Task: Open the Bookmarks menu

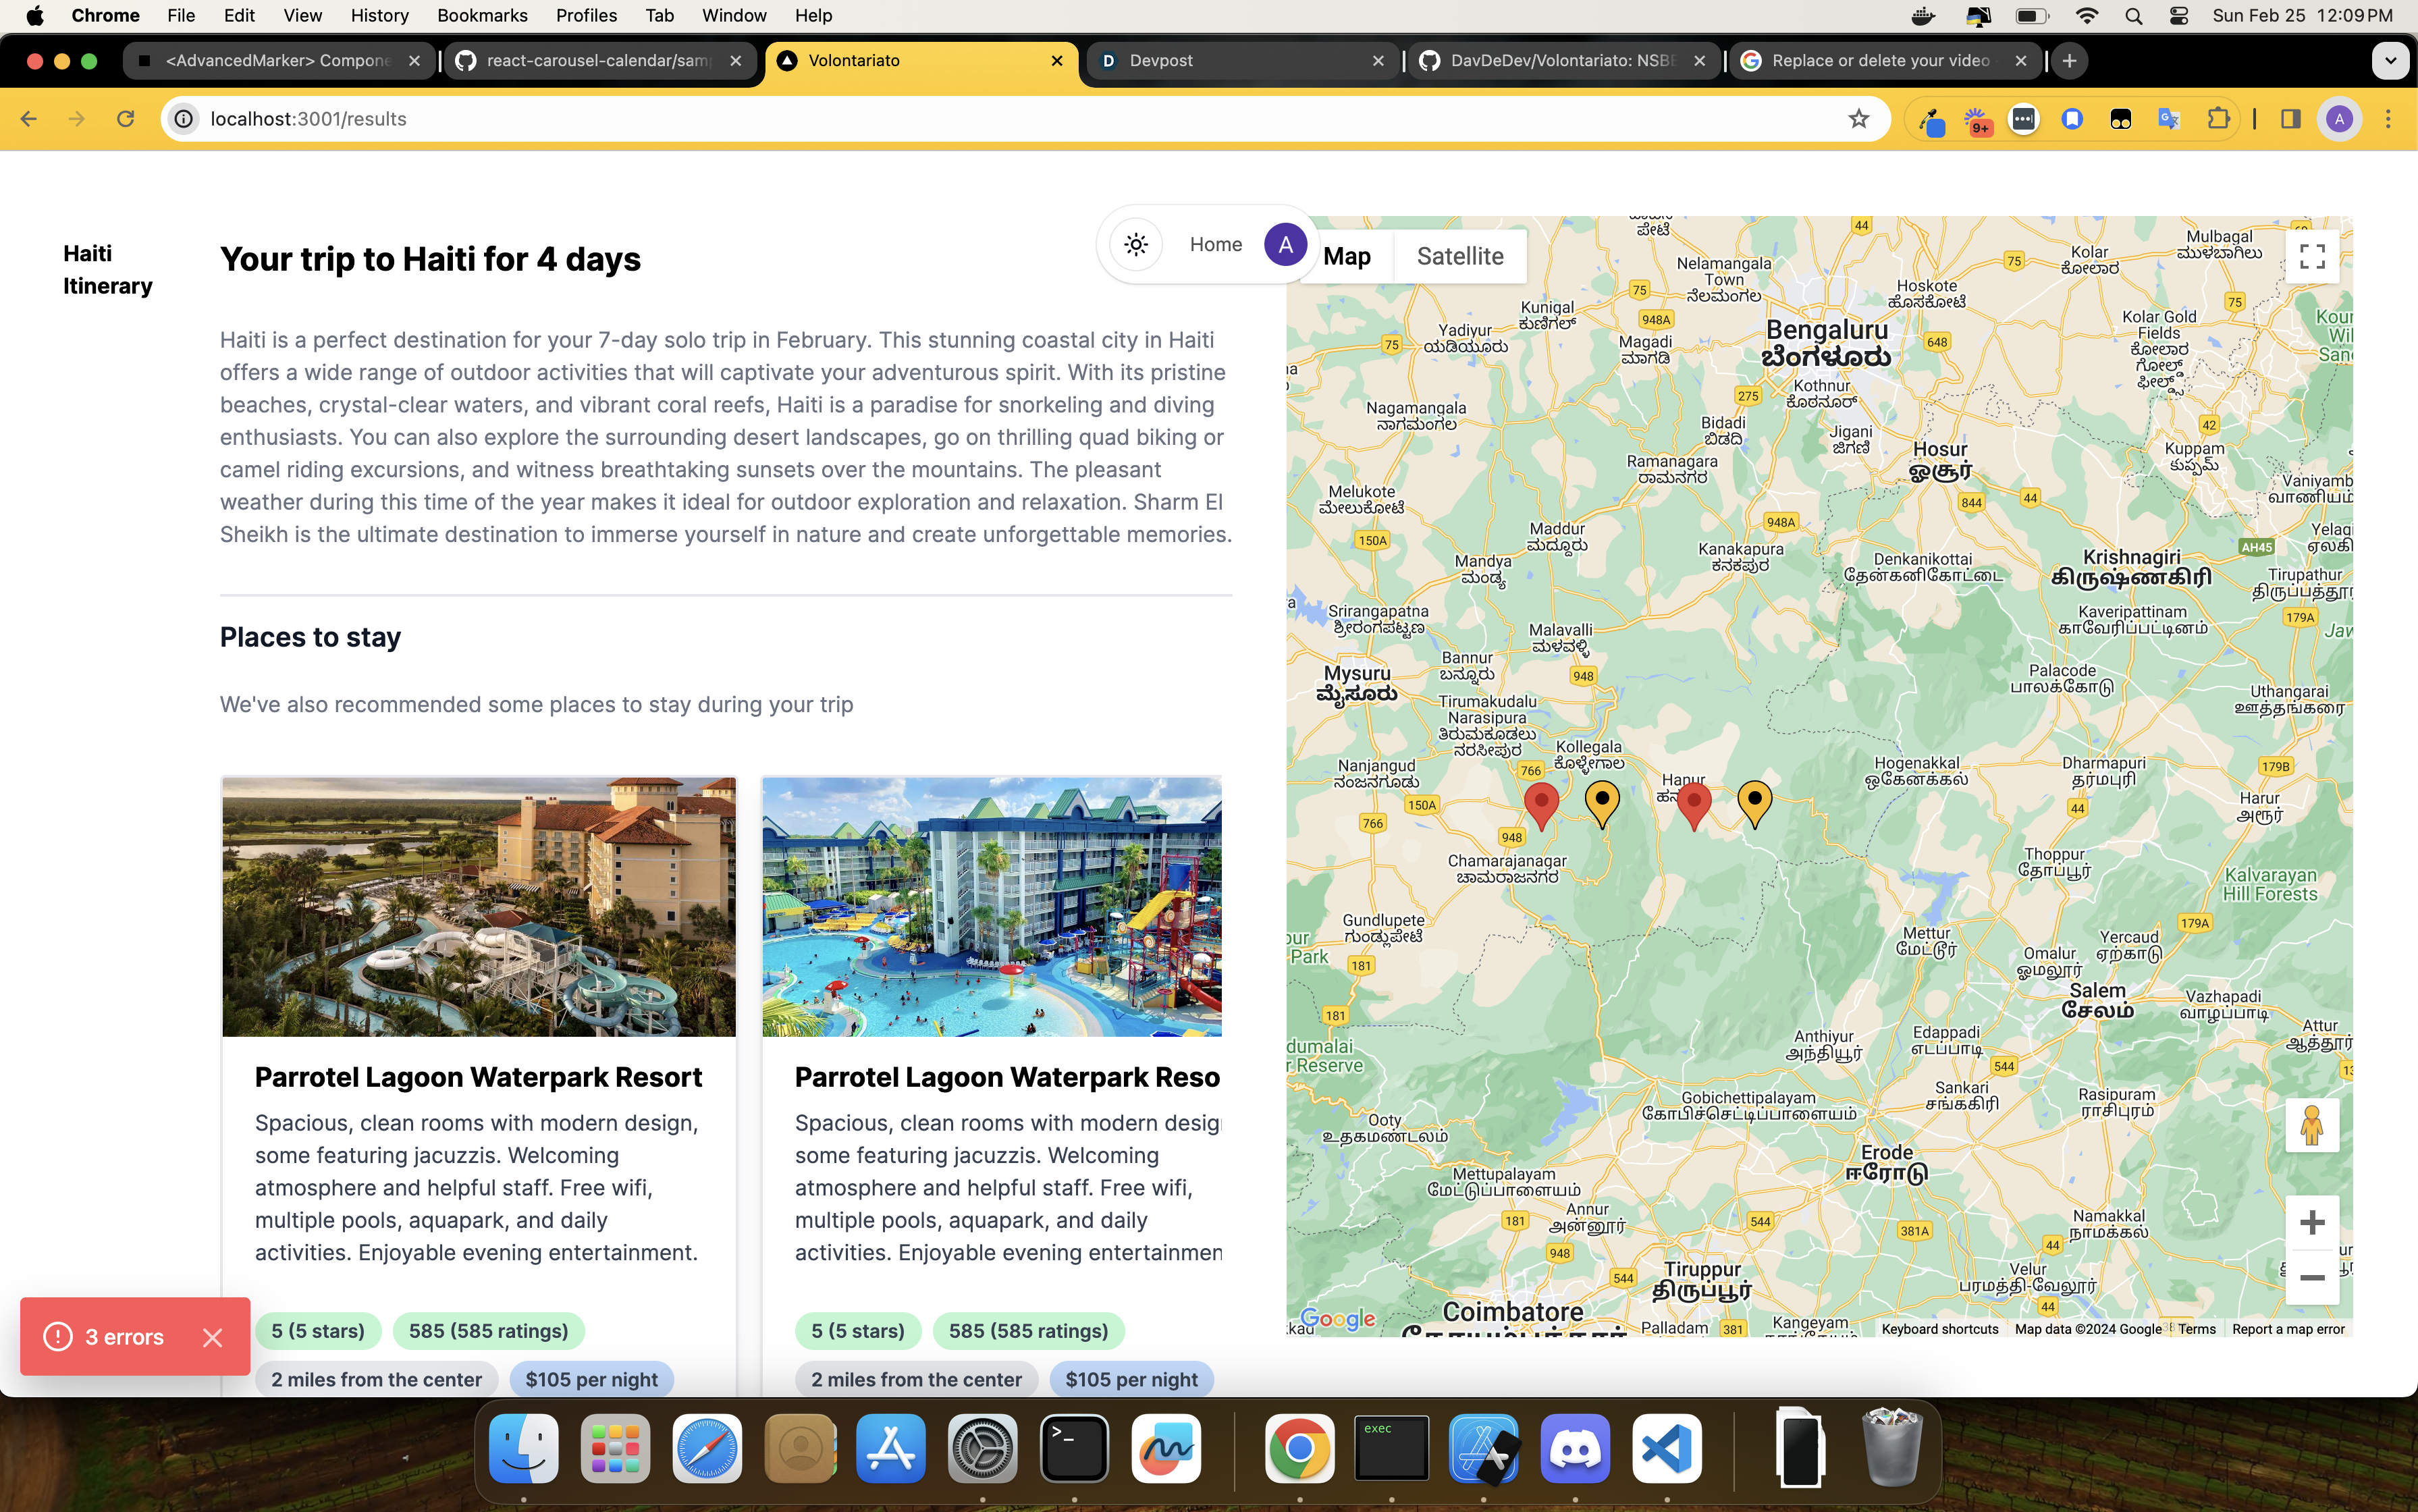Action: click(482, 15)
